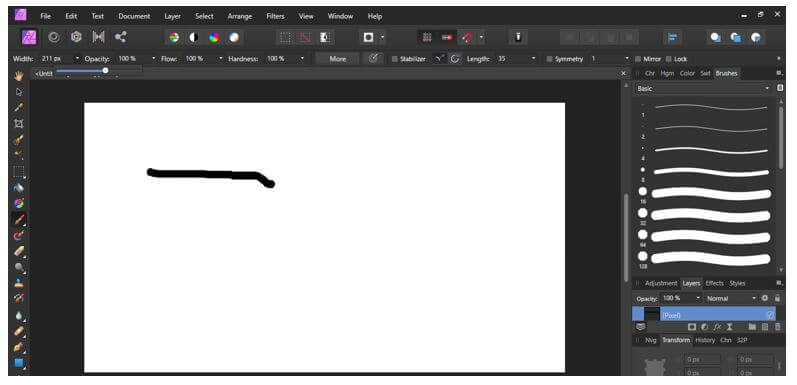Open the Hardness dropdown
The image size is (797, 385).
(302, 59)
